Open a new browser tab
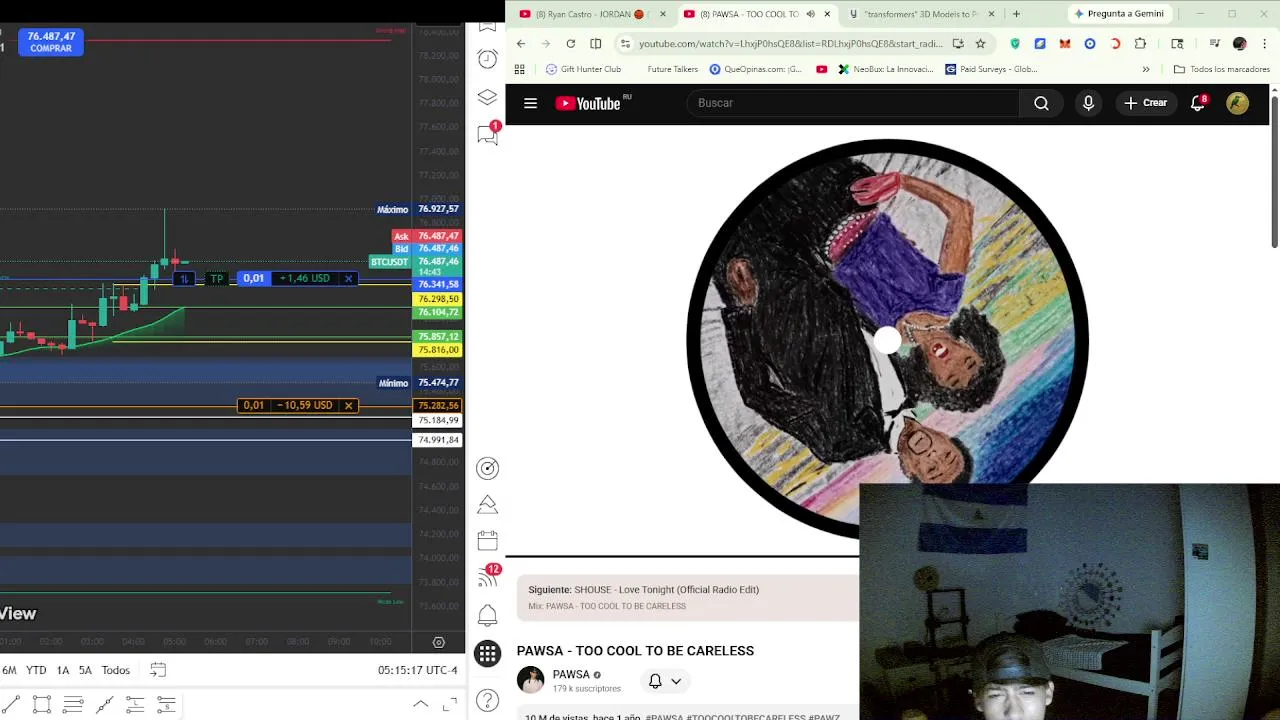 click(x=1016, y=14)
